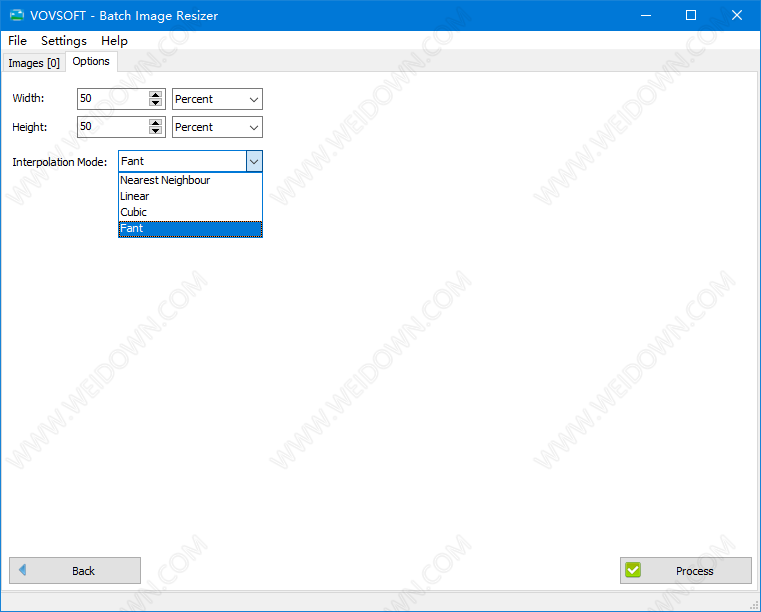Open the Settings menu
Viewport: 761px width, 612px height.
coord(64,41)
